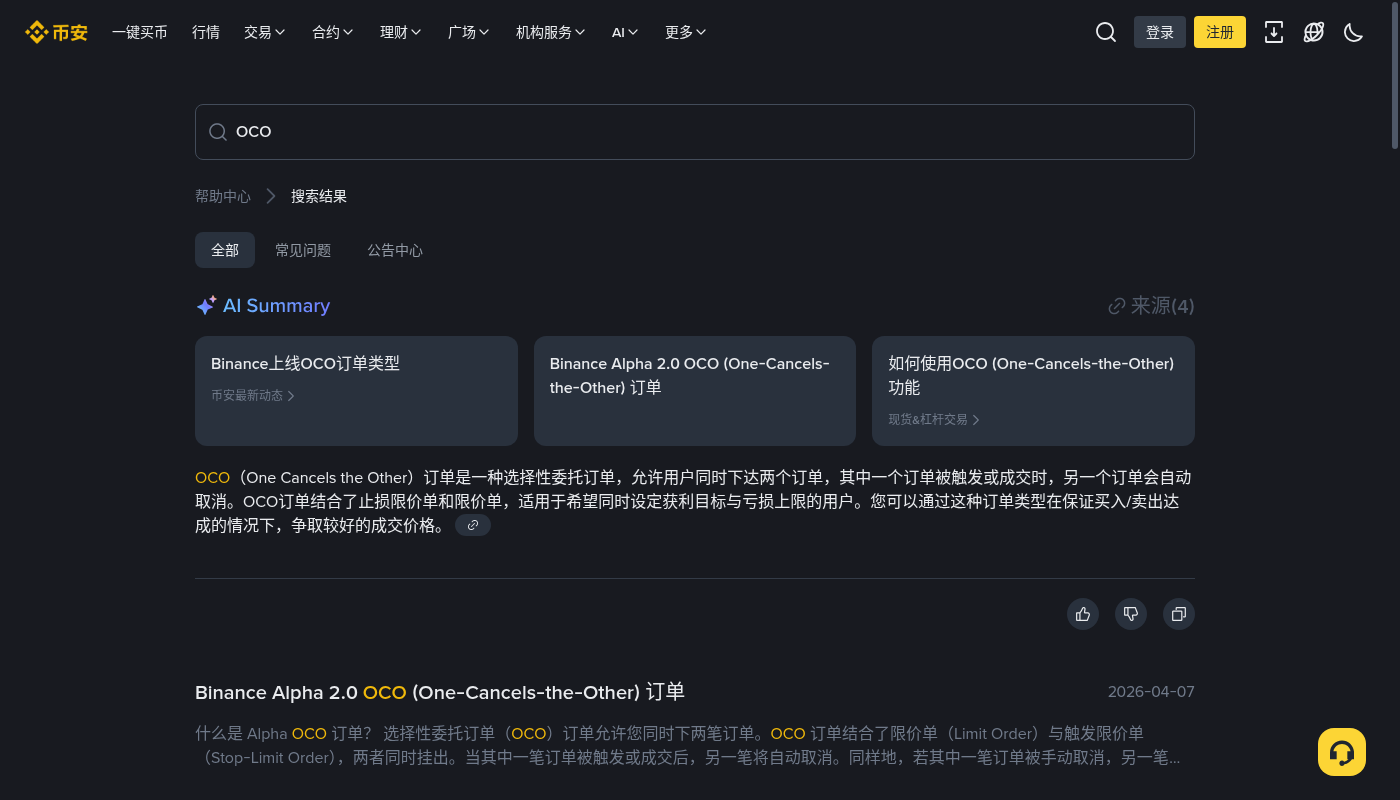1400x800 pixels.
Task: Open the 来源(4) sources link
Action: point(1151,306)
